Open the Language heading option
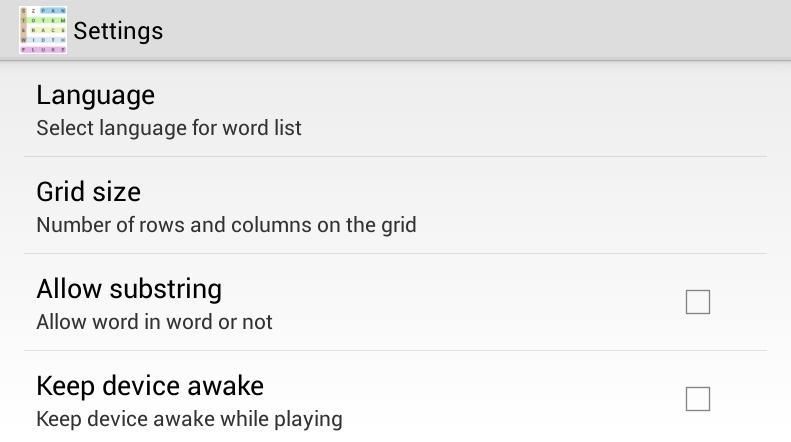 (95, 95)
